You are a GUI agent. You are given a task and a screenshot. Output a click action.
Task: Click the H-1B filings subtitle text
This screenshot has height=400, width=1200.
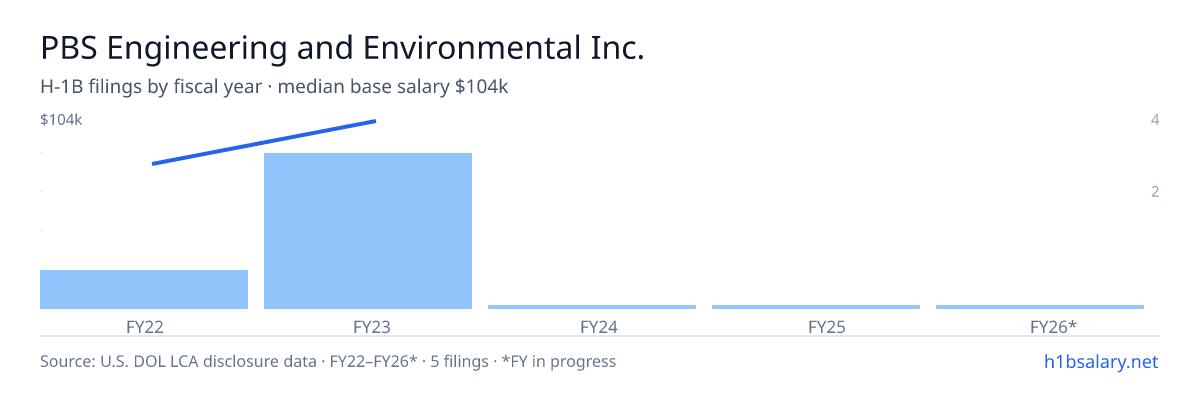pos(275,87)
